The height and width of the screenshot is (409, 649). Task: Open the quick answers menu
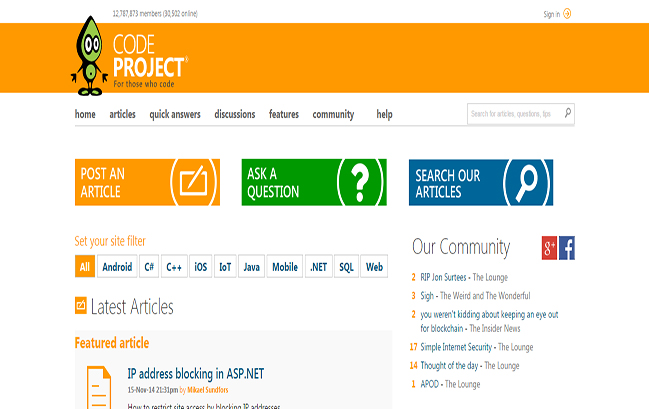click(175, 115)
